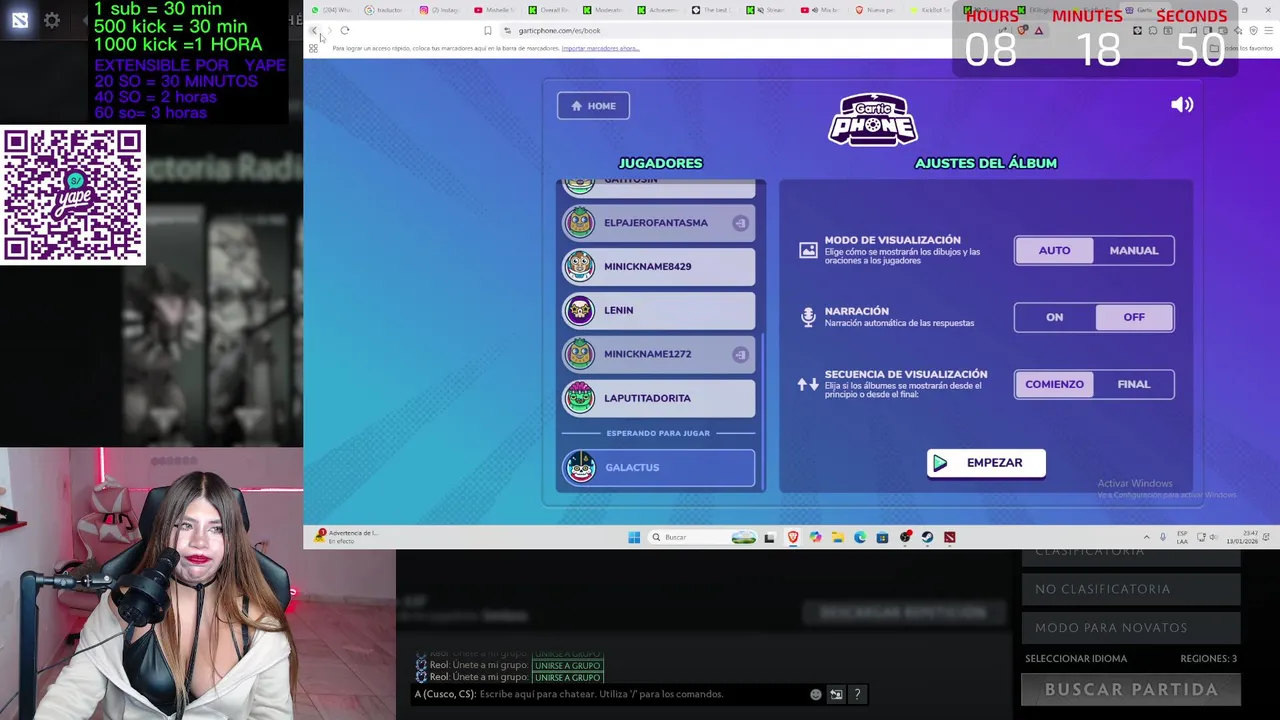The height and width of the screenshot is (720, 1280).
Task: Open REGIONES: 3 selector in Dota
Action: point(1208,659)
